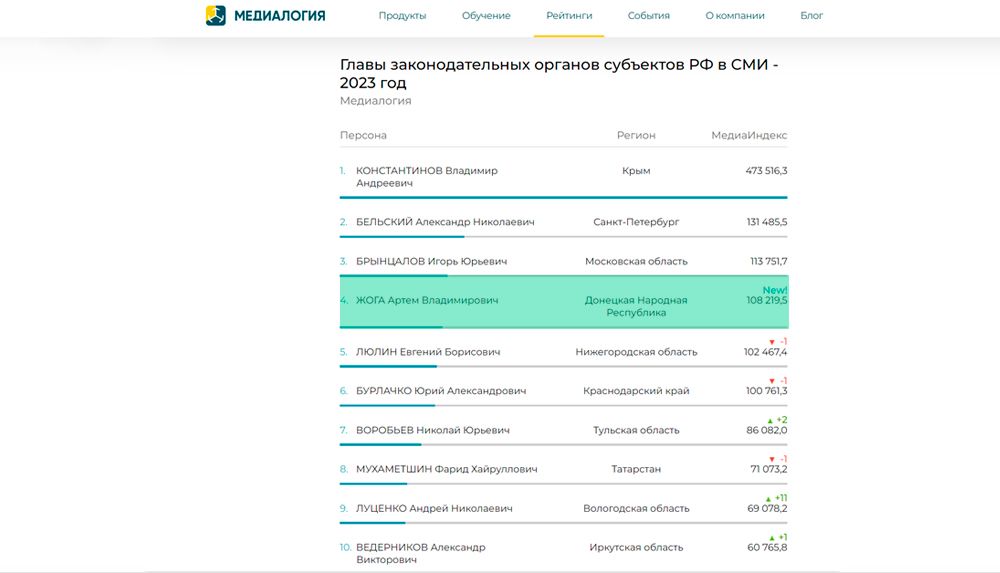Screen dimensions: 1000x573
Task: Select the Рейтинги tab
Action: (569, 16)
